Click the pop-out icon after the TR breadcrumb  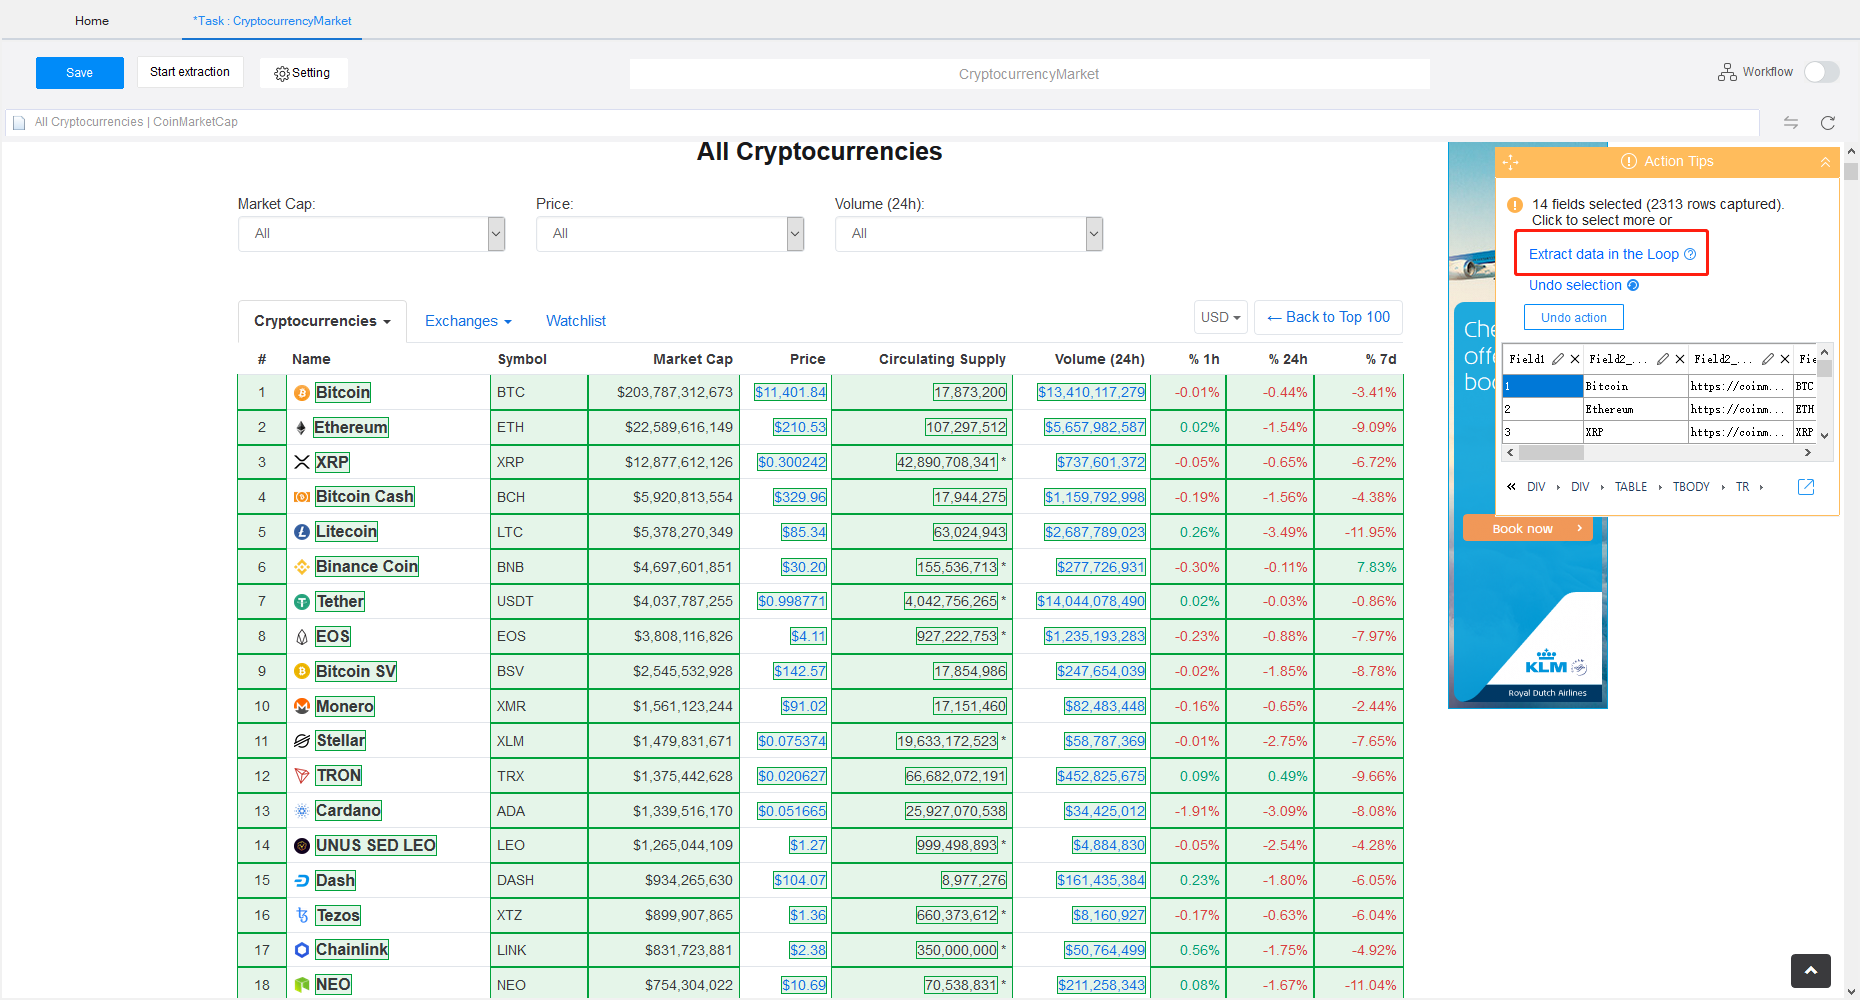(1806, 487)
